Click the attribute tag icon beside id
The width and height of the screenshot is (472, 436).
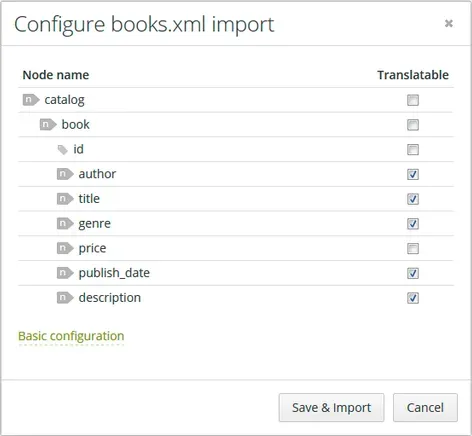pyautogui.click(x=62, y=150)
